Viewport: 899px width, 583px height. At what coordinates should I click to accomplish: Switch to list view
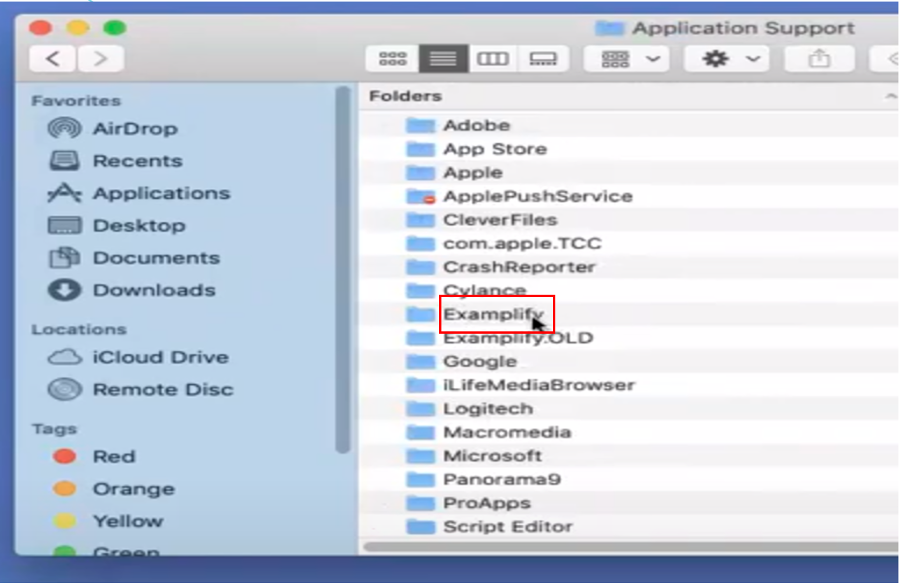443,58
